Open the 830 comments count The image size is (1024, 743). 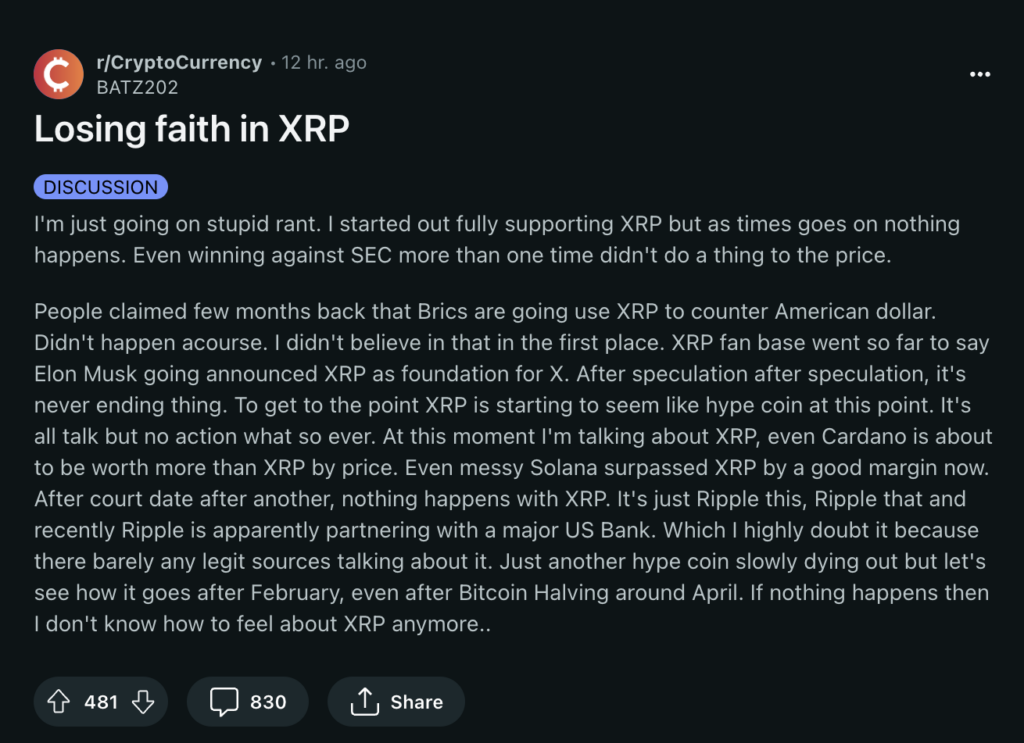(268, 702)
